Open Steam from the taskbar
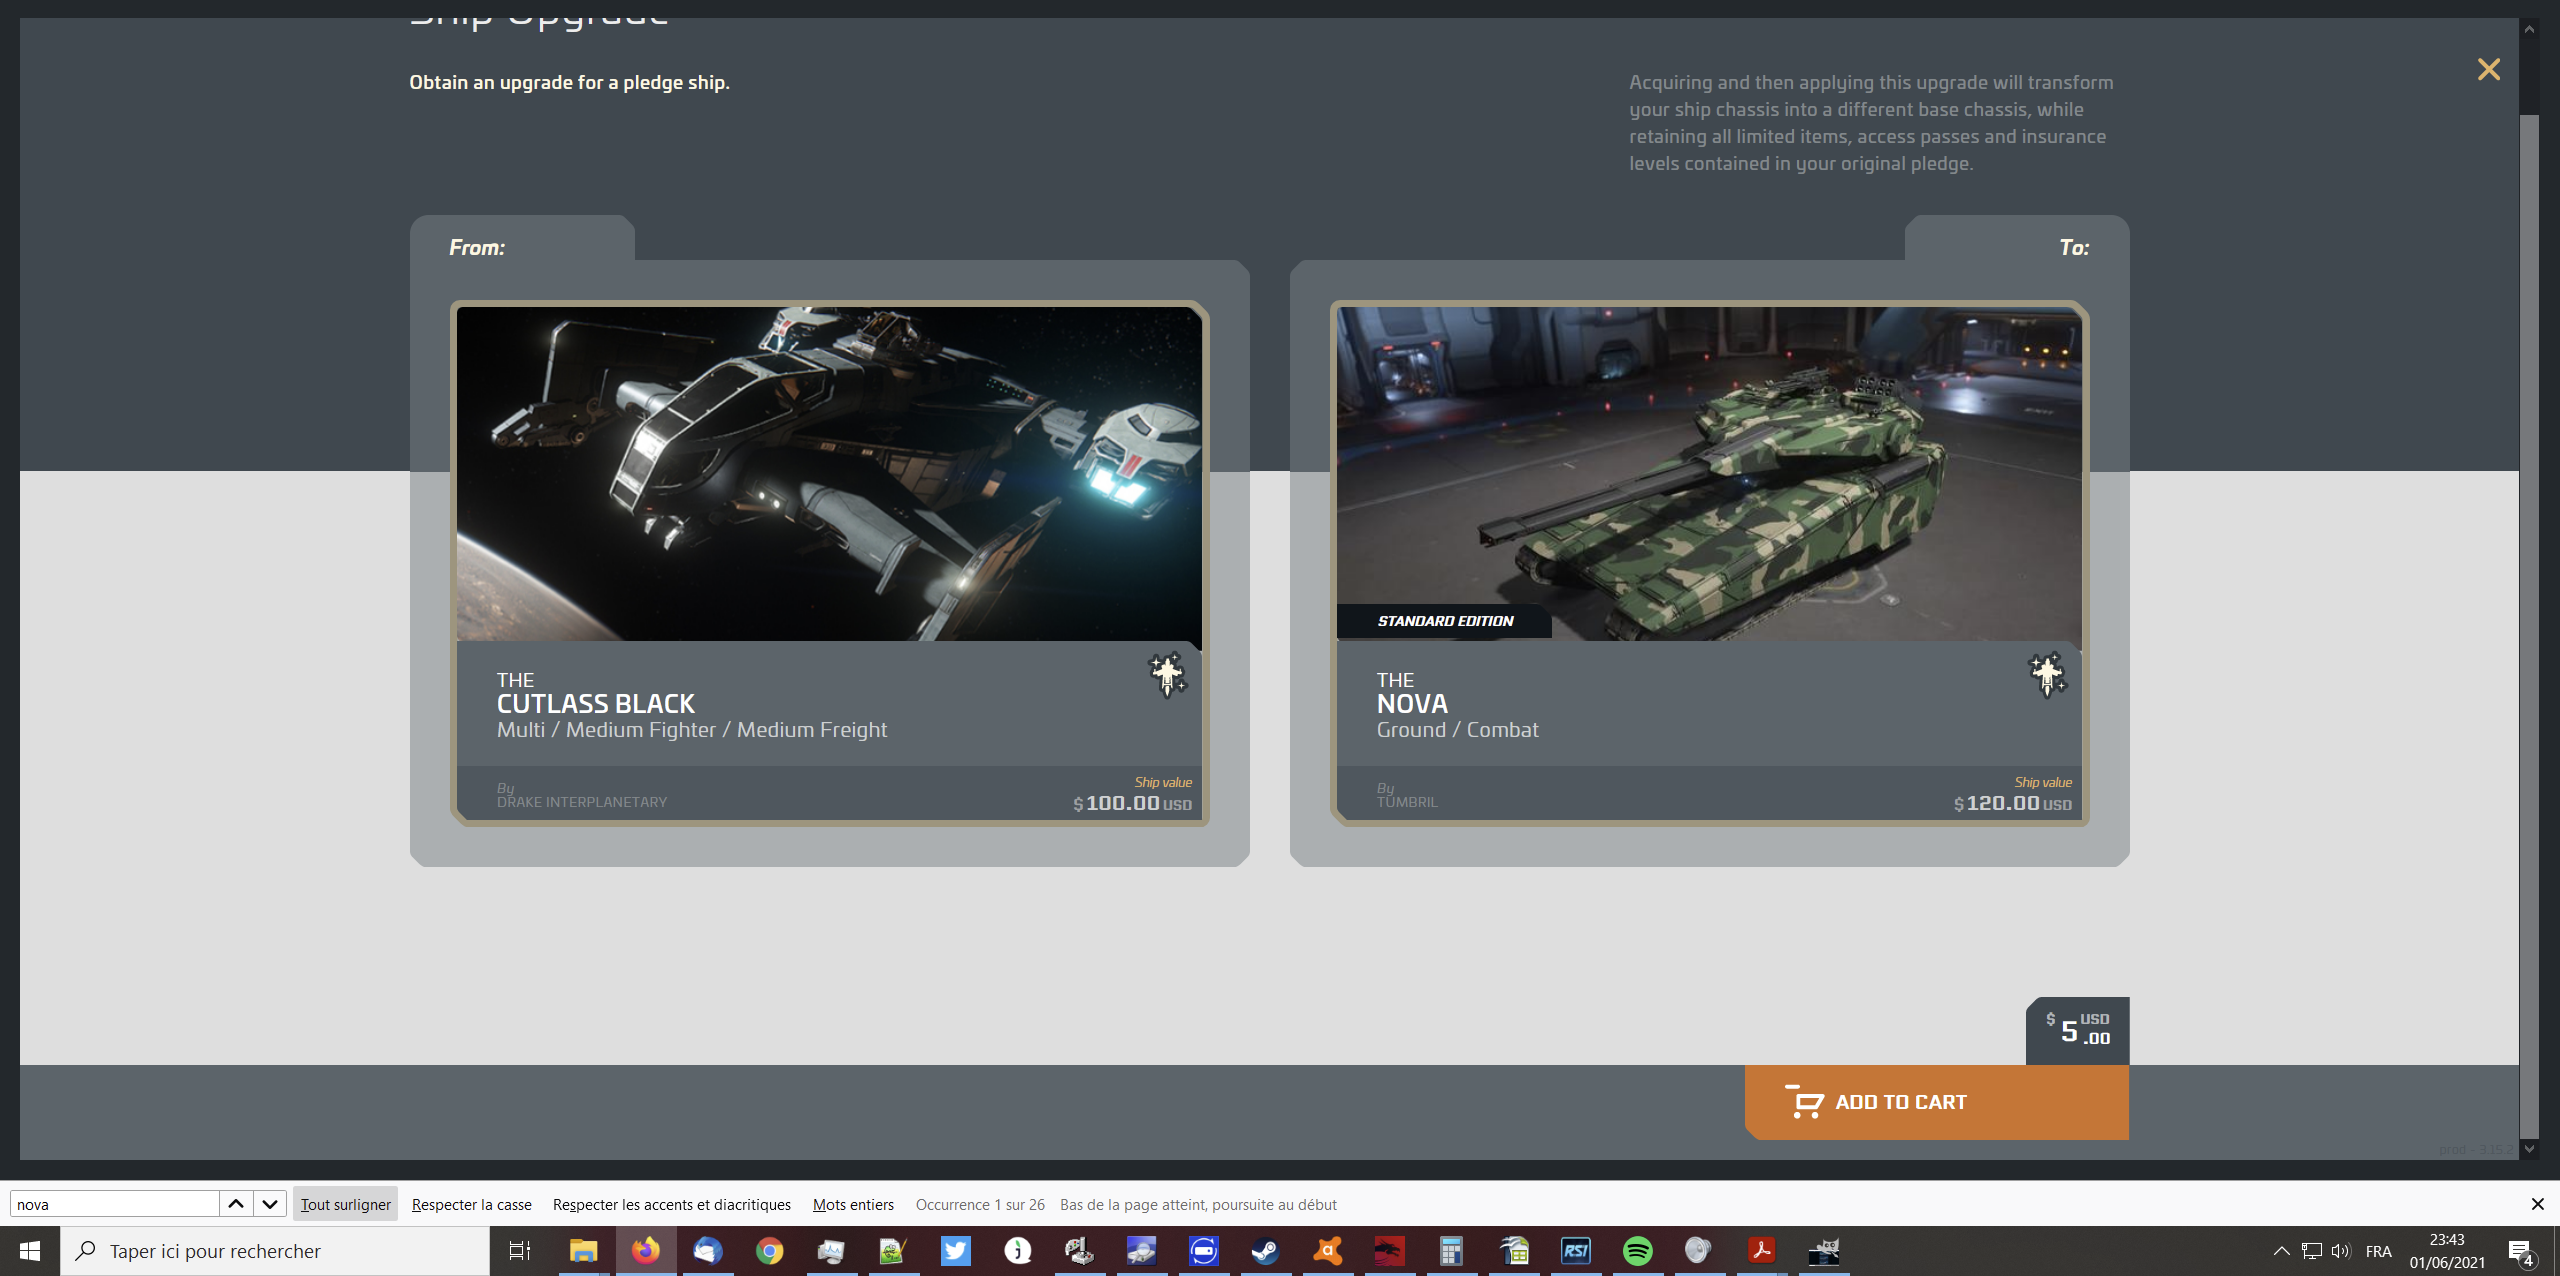This screenshot has height=1276, width=2560. coord(1265,1251)
